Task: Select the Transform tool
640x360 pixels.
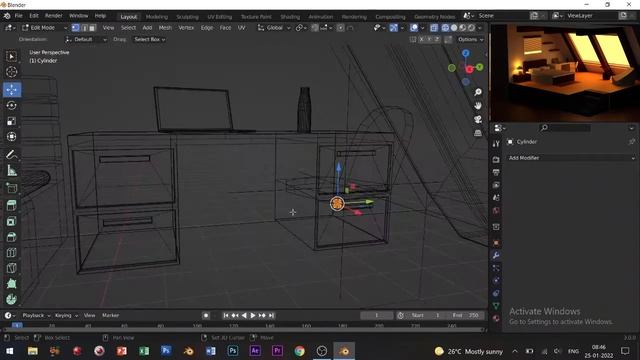Action: point(11,136)
